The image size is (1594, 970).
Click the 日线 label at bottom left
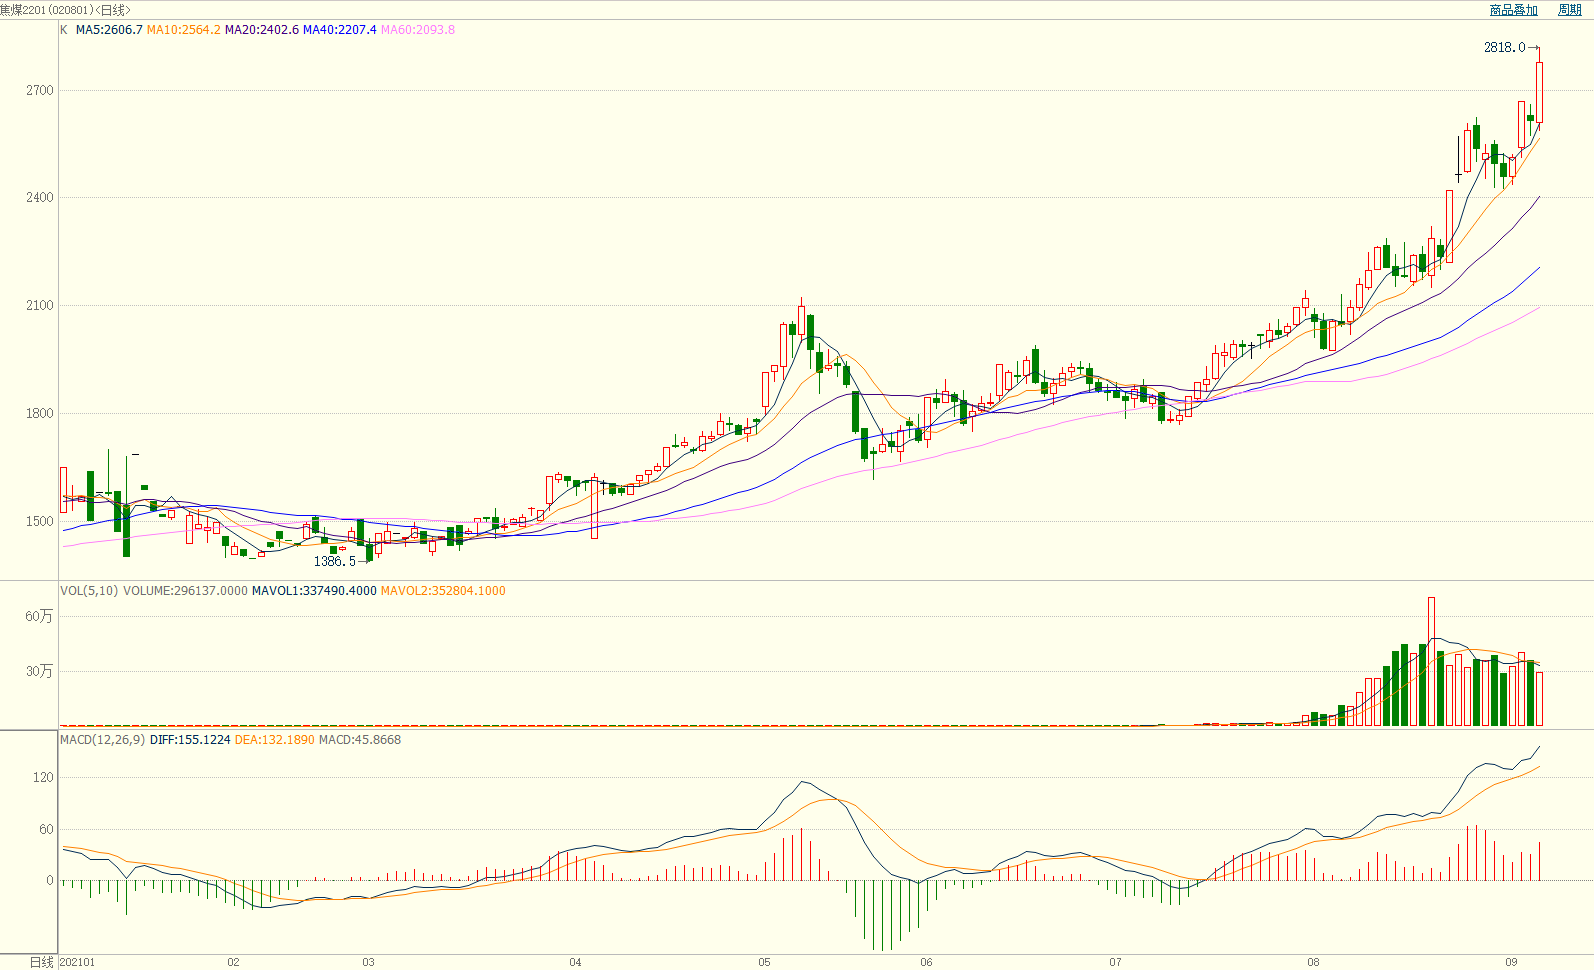click(41, 962)
